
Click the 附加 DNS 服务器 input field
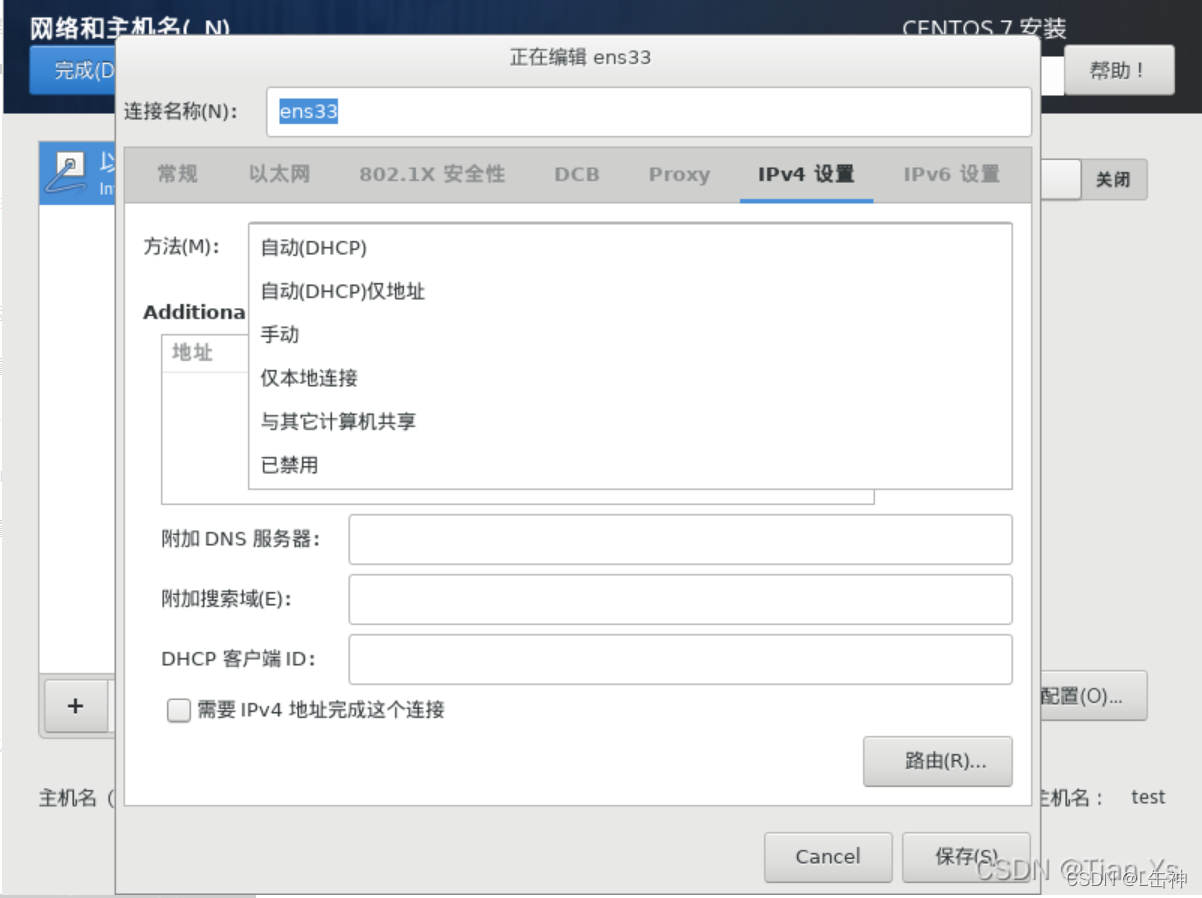[680, 540]
